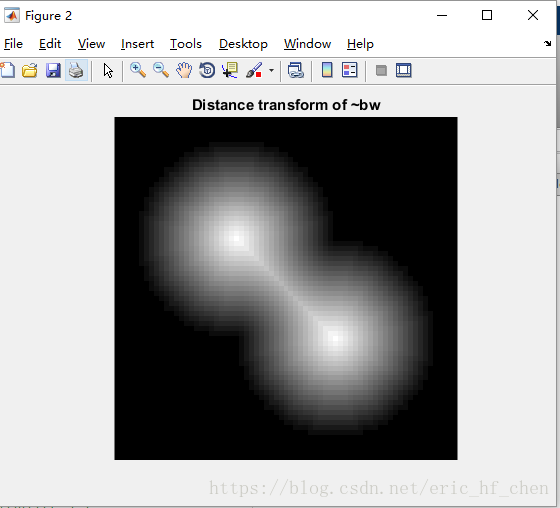560x508 pixels.
Task: Click the plot title 'Distance transform of ~bw'
Action: [286, 105]
